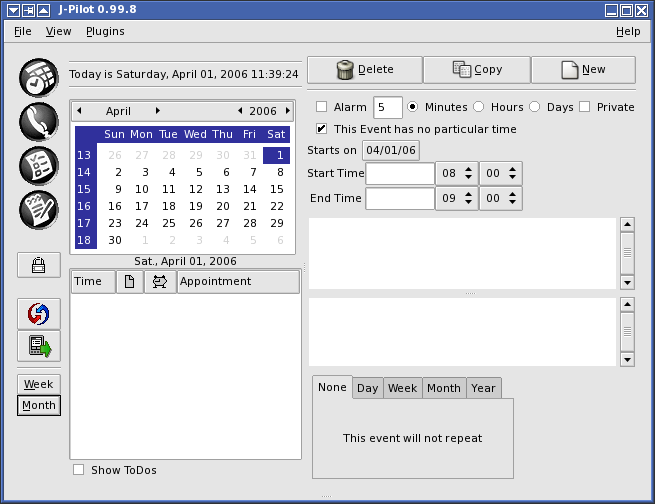Click the Backup device icon button
The height and width of the screenshot is (504, 655).
[39, 346]
